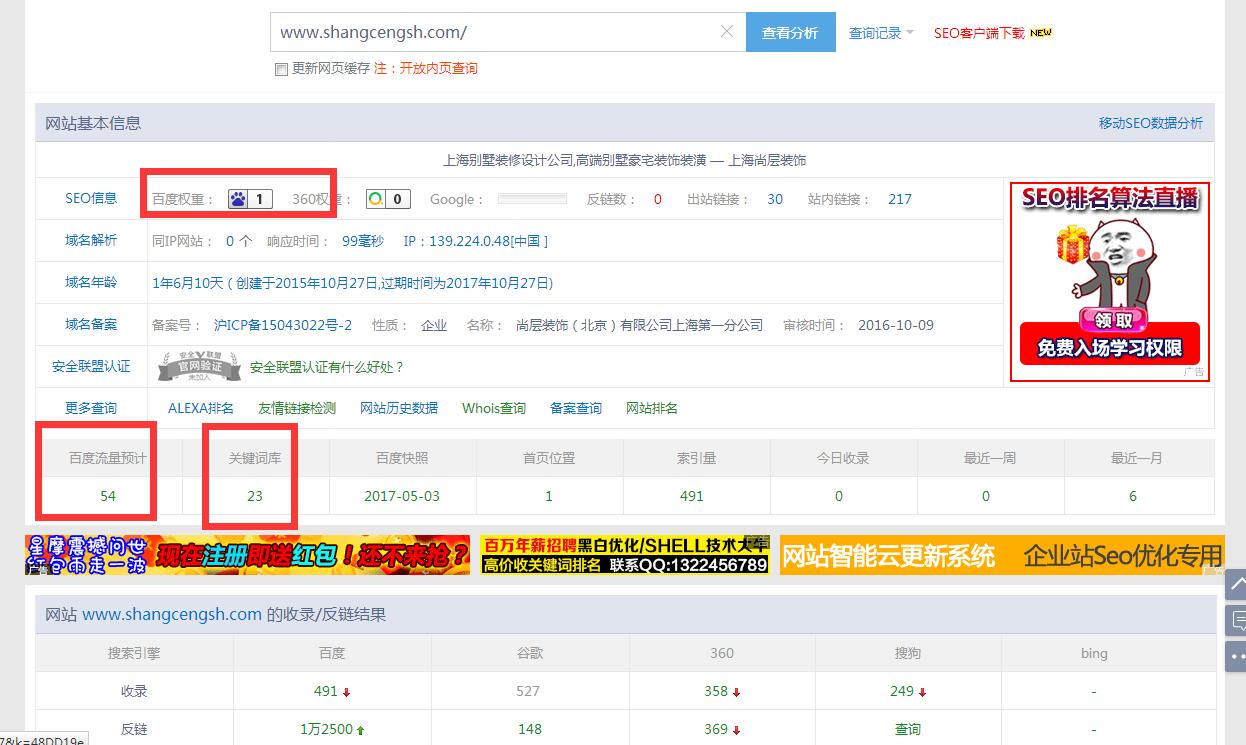
Task: Select the ALEXA排名 query item
Action: pos(201,408)
